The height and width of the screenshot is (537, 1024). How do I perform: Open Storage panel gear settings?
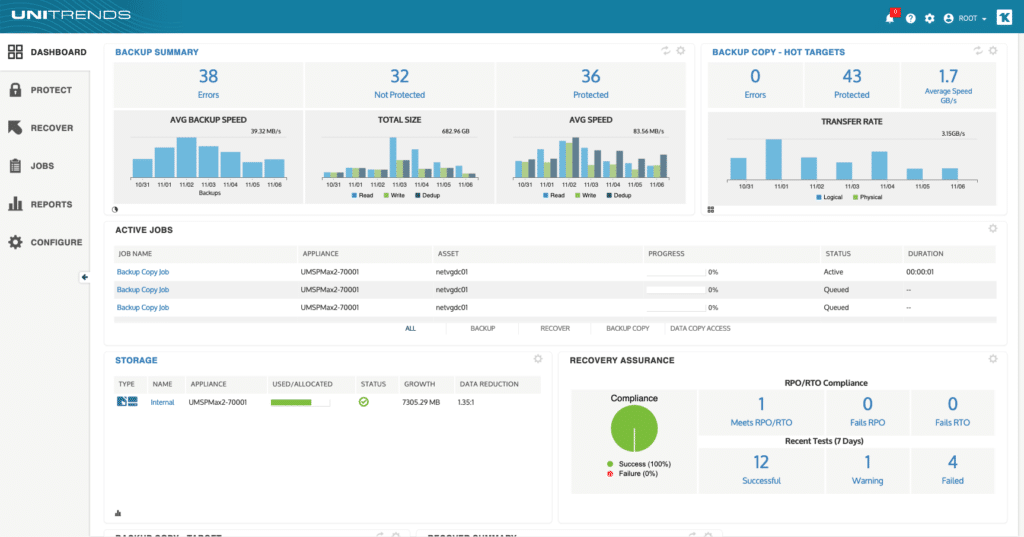pos(537,359)
